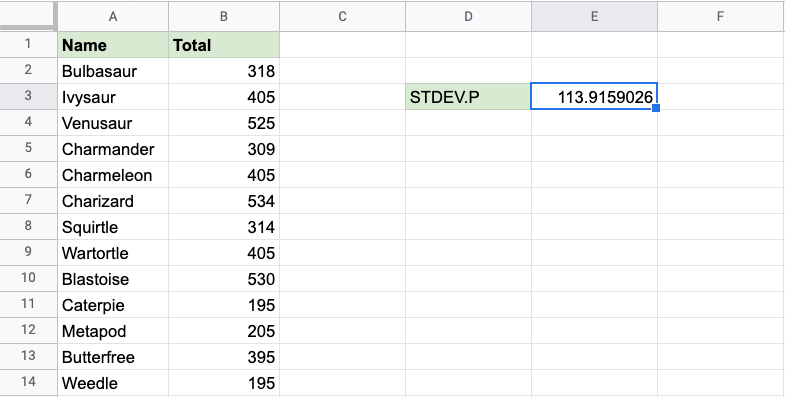
Task: Select Metapod's total 205
Action: click(224, 331)
